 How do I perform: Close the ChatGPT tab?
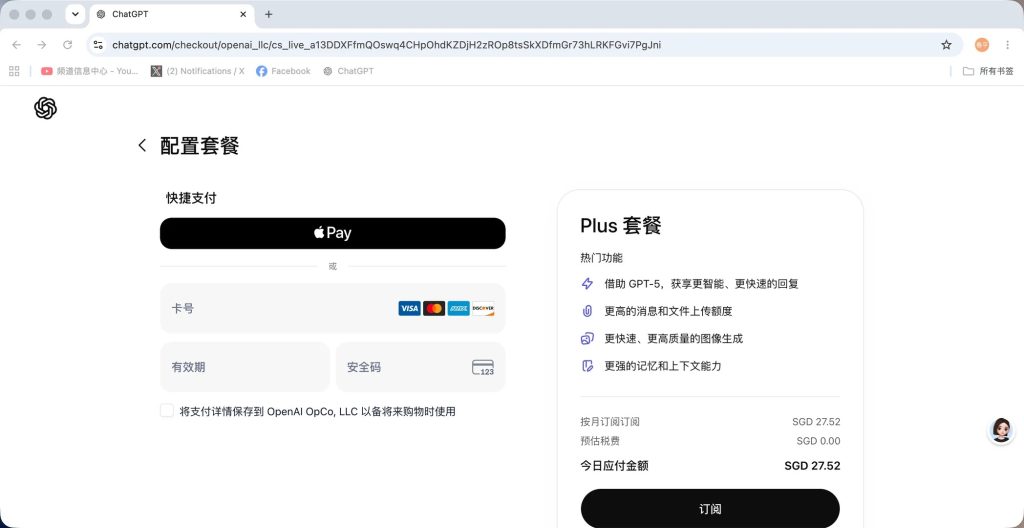[x=242, y=14]
